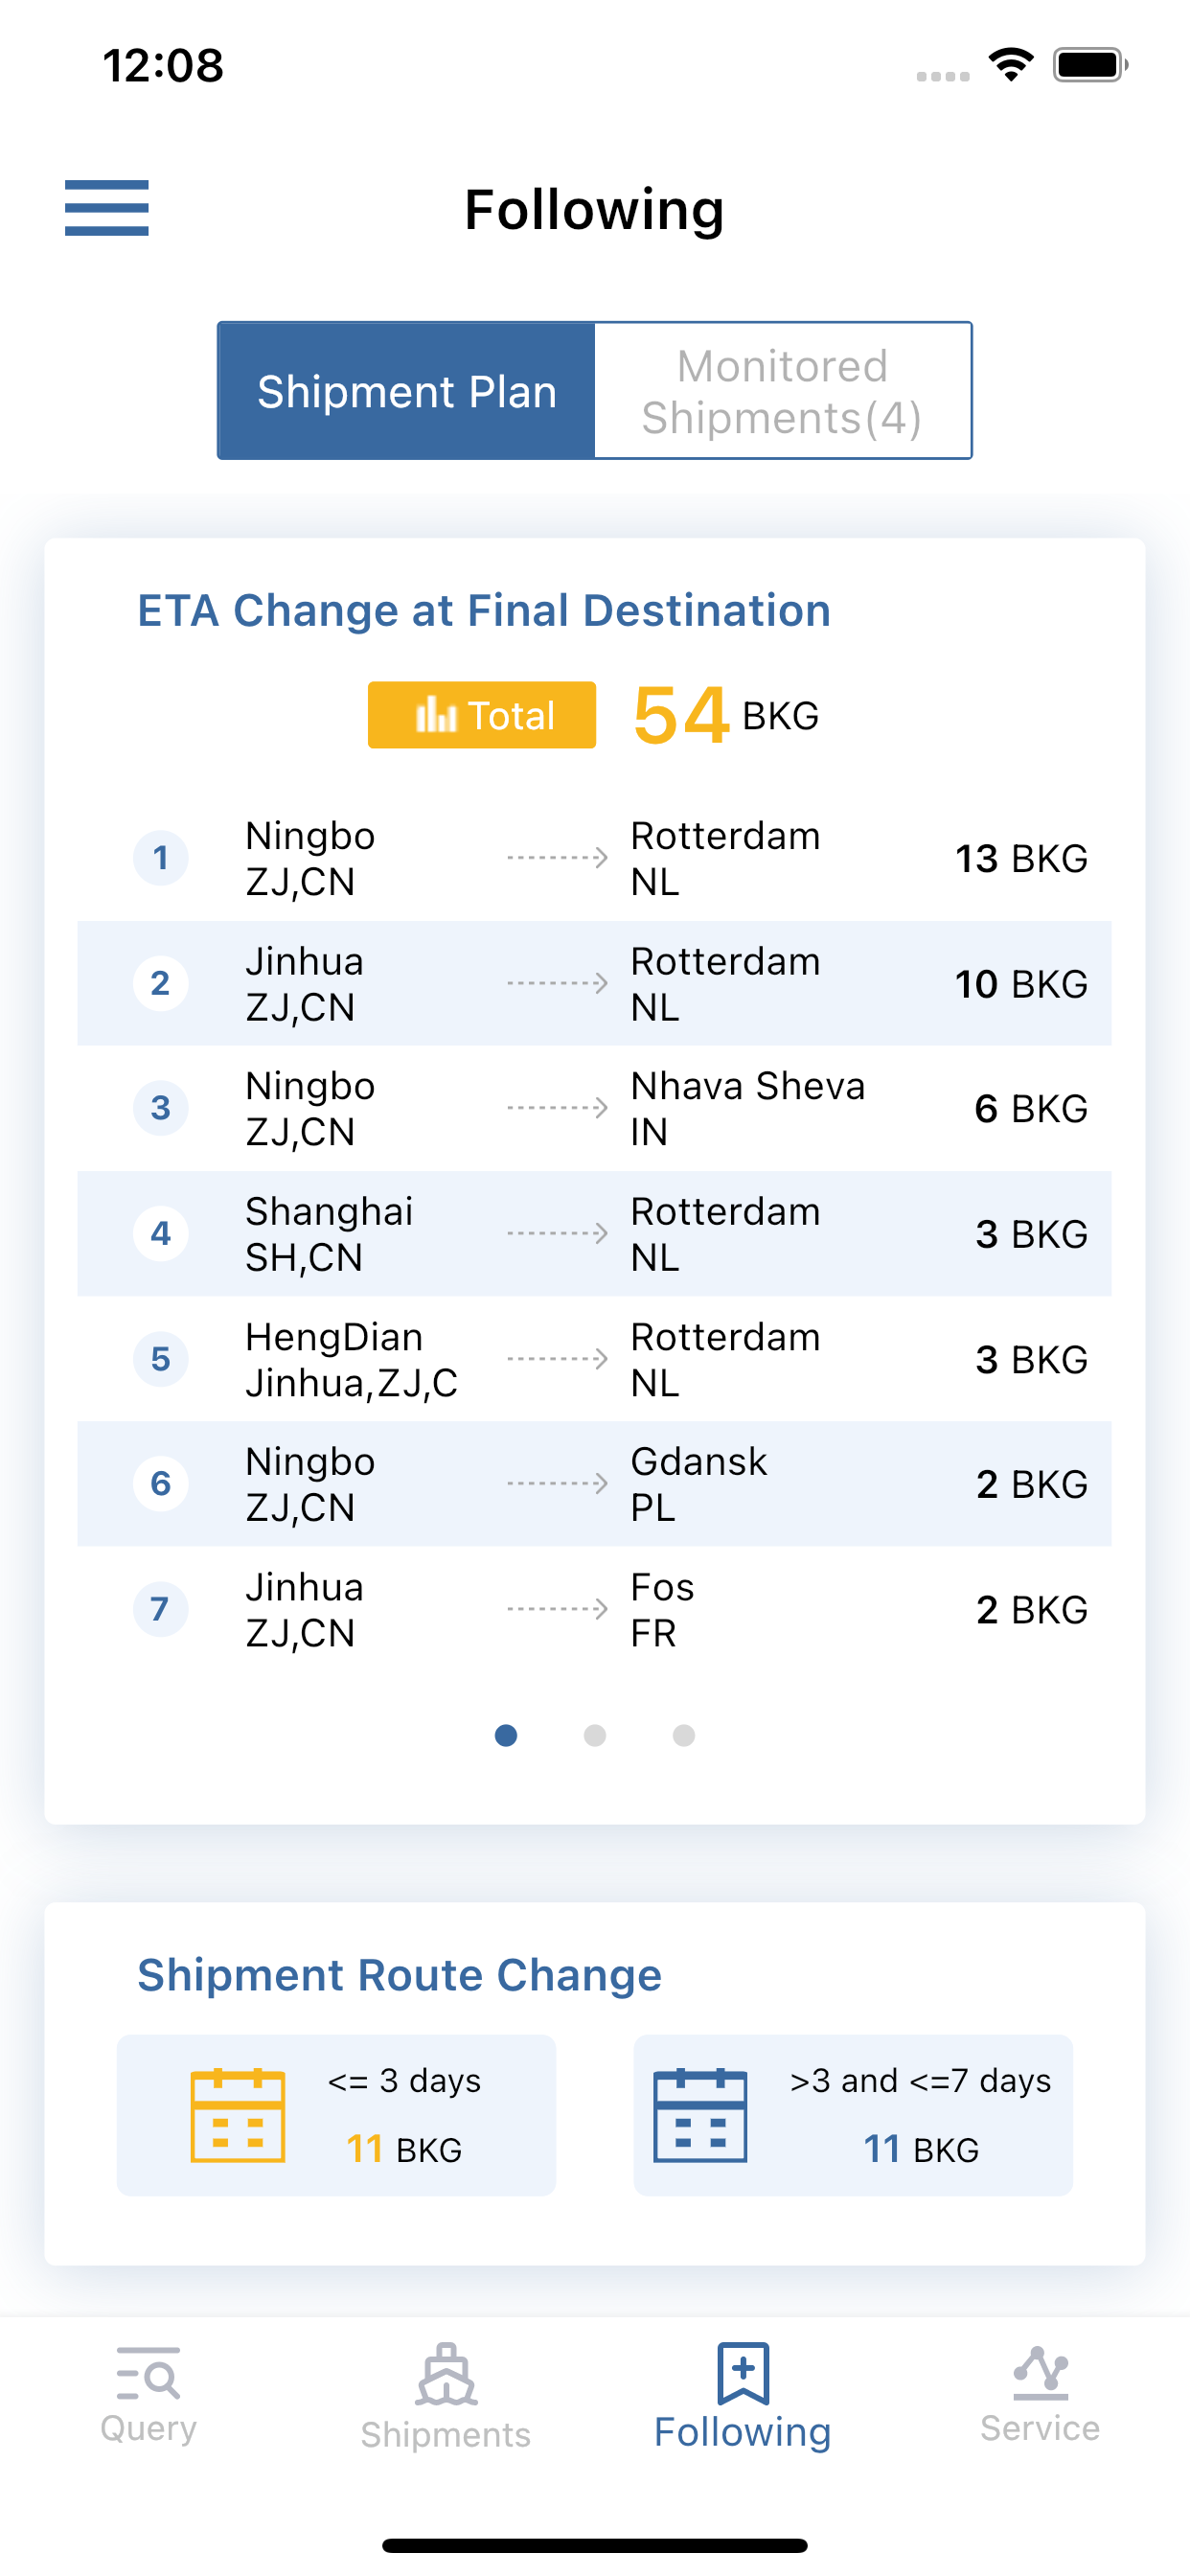Open Jinhua to Rotterdam 10 BKG row
The width and height of the screenshot is (1190, 2576).
point(594,983)
